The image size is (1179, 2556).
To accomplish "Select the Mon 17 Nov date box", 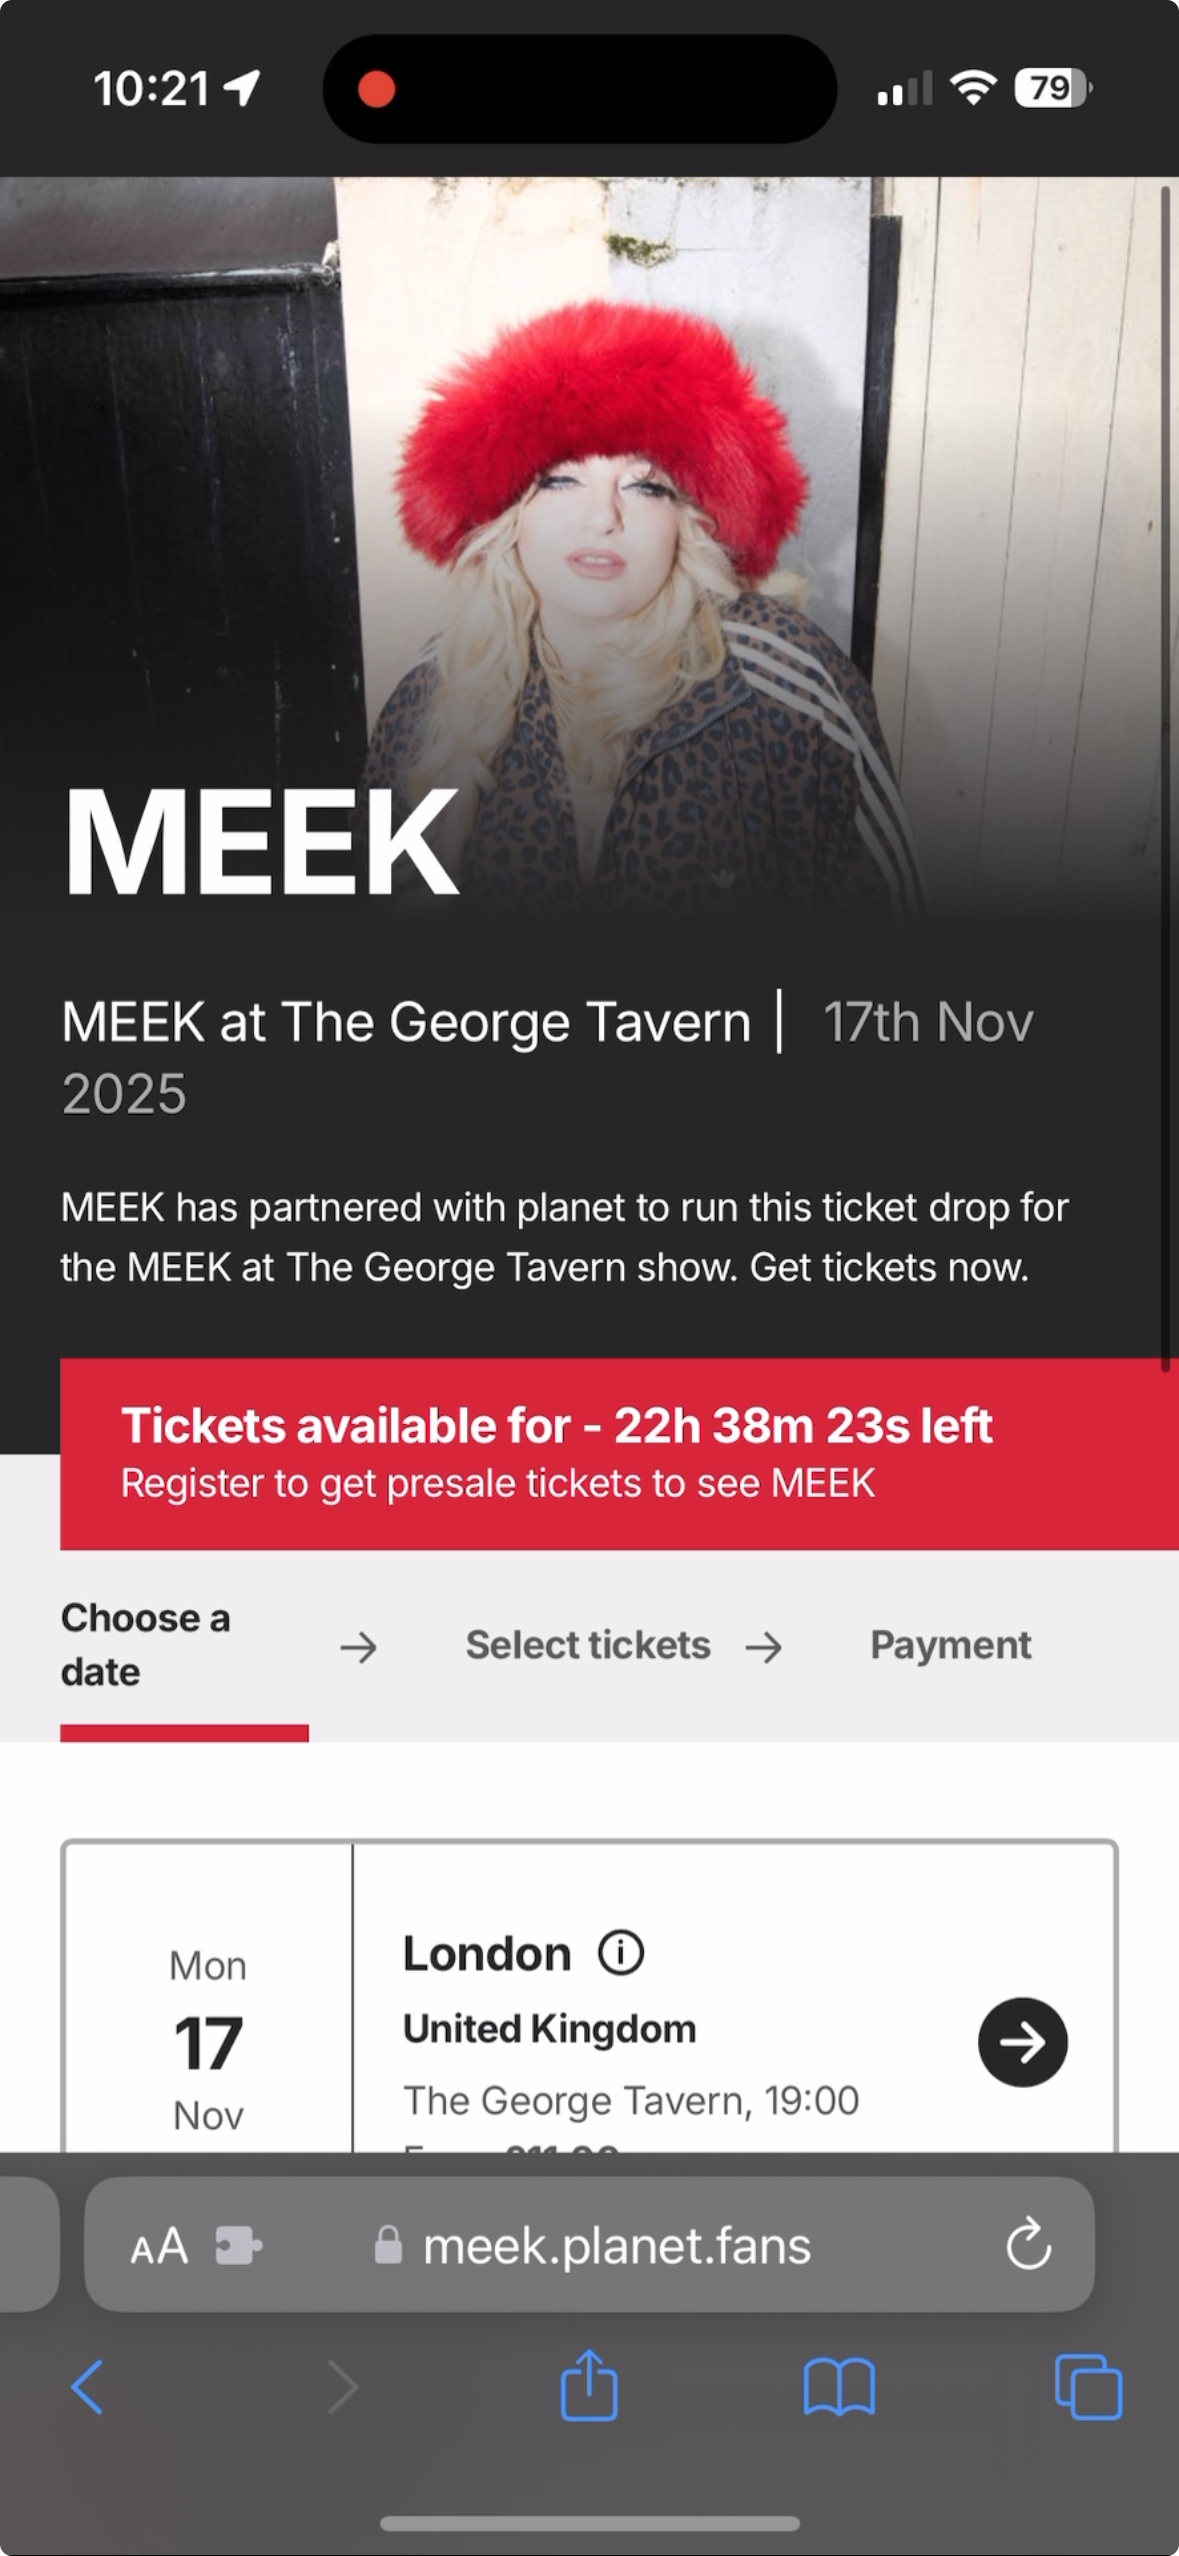I will pyautogui.click(x=208, y=2040).
